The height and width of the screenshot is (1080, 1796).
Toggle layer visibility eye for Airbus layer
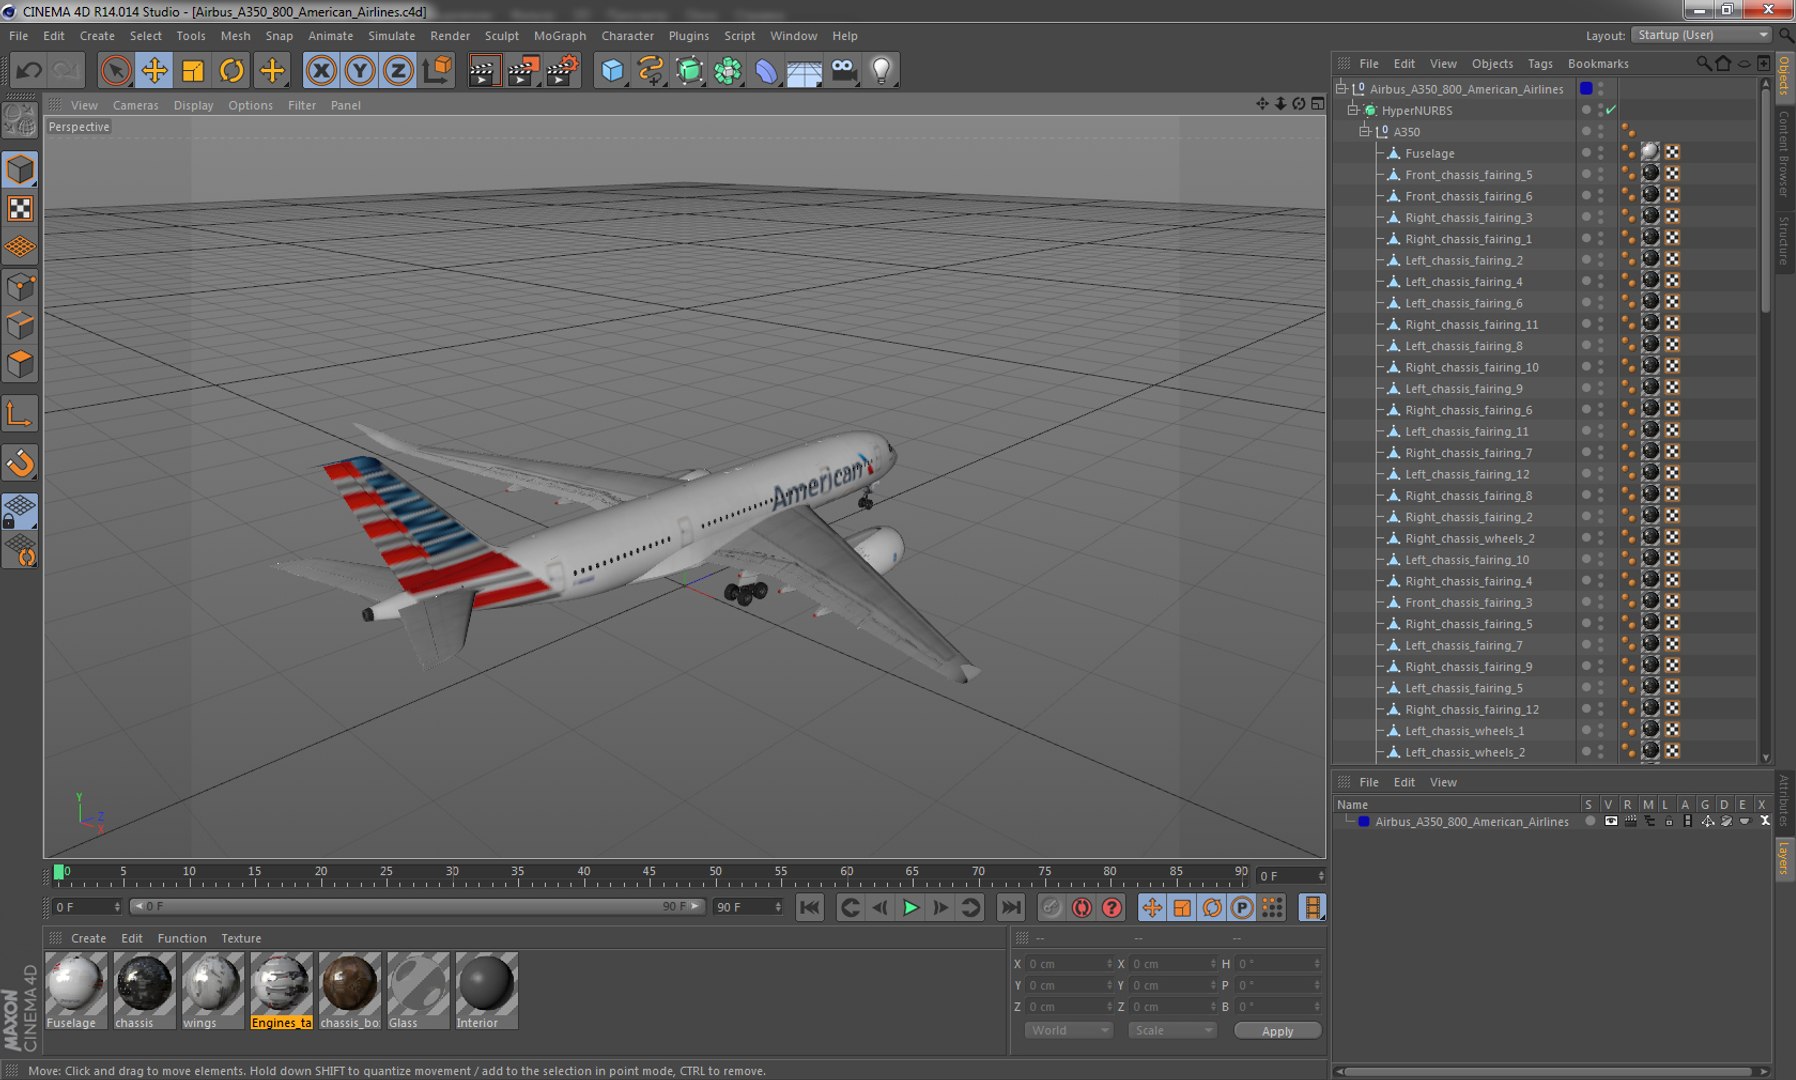(1610, 821)
